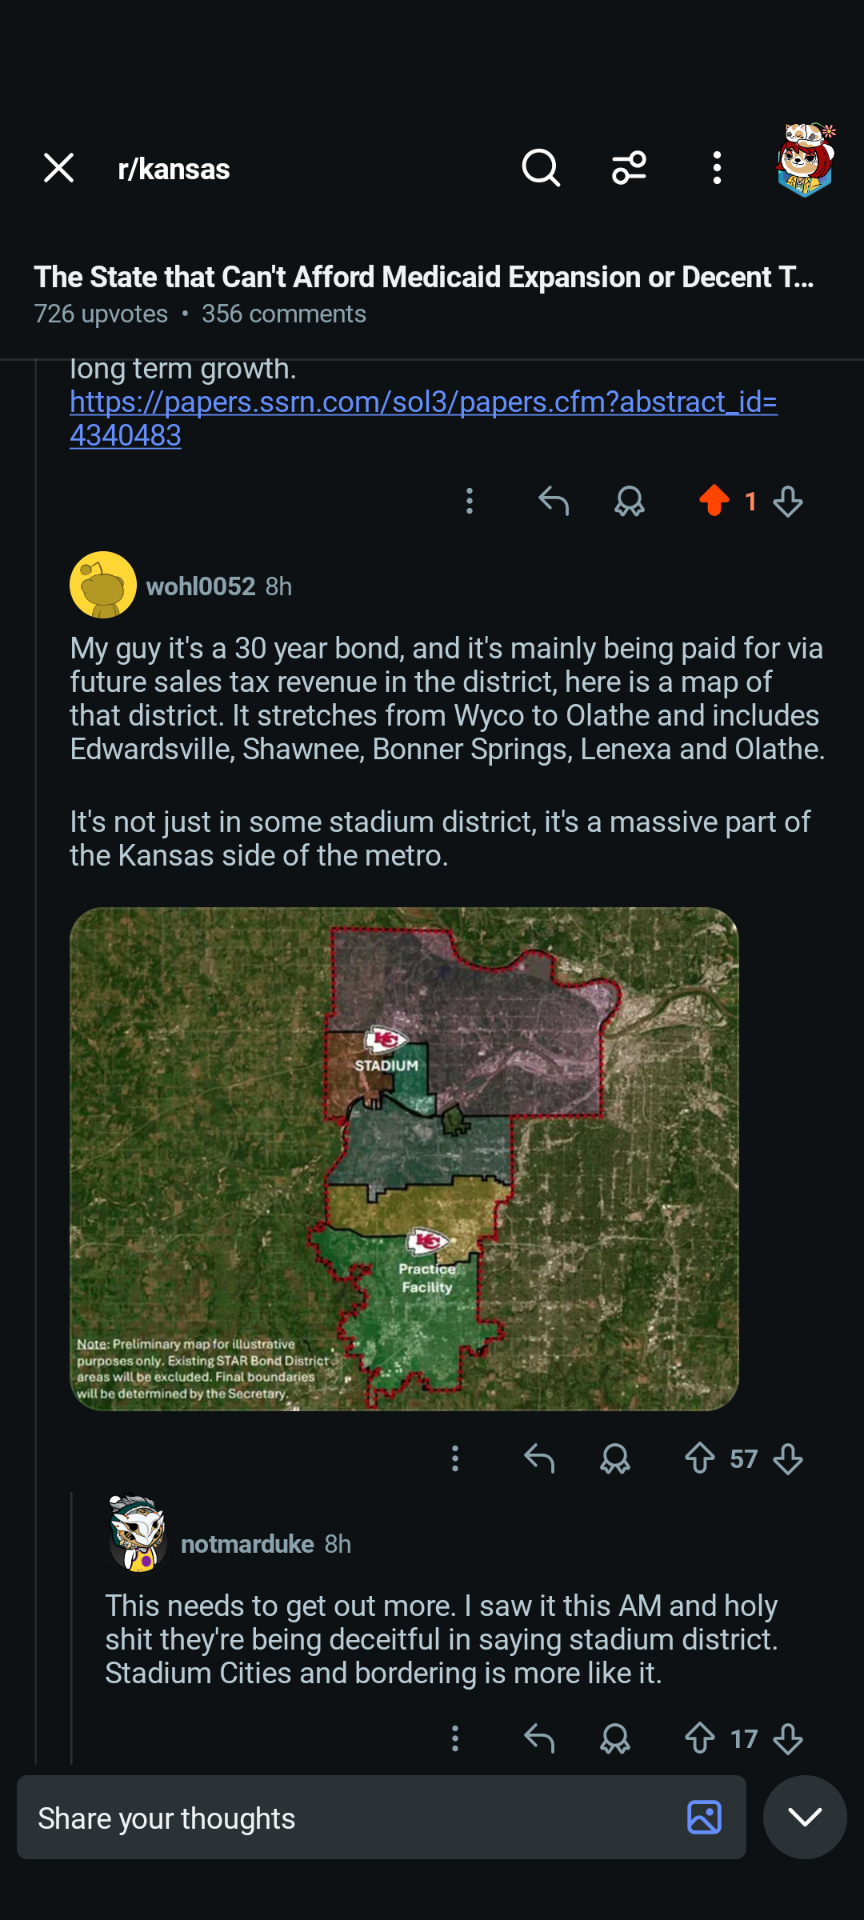The image size is (864, 1920).
Task: Open more options on notmarduke's comment
Action: click(455, 1738)
